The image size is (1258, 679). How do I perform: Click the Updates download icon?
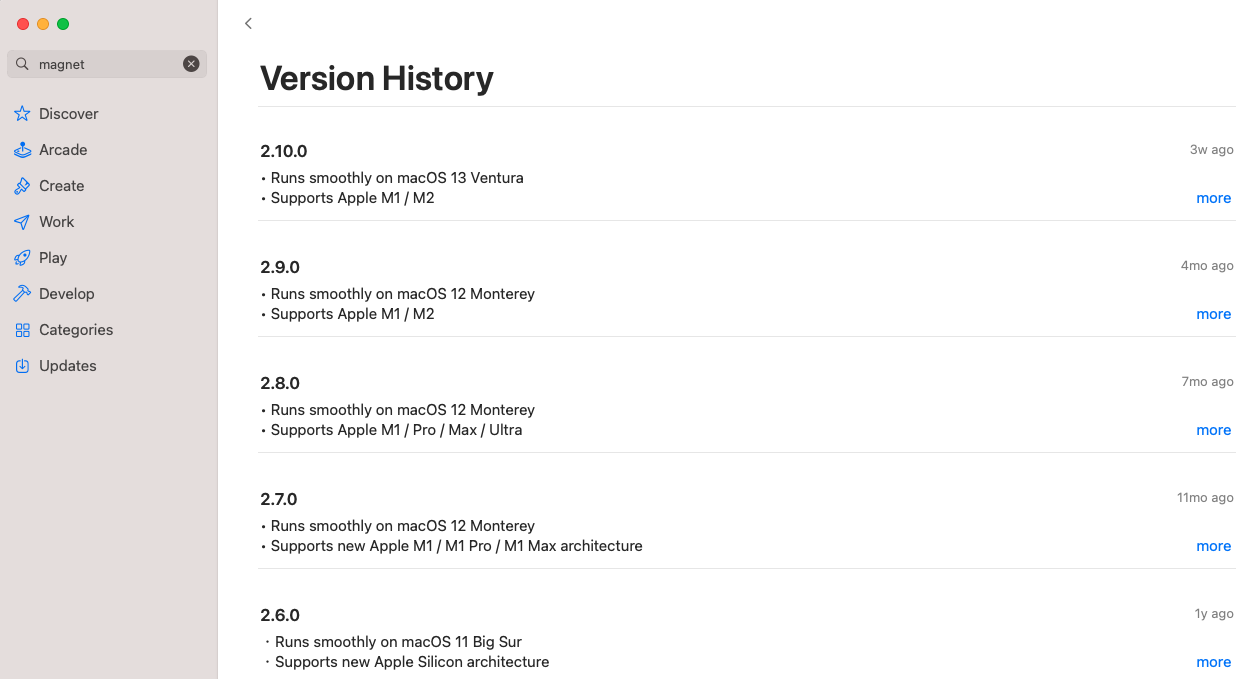(x=22, y=366)
